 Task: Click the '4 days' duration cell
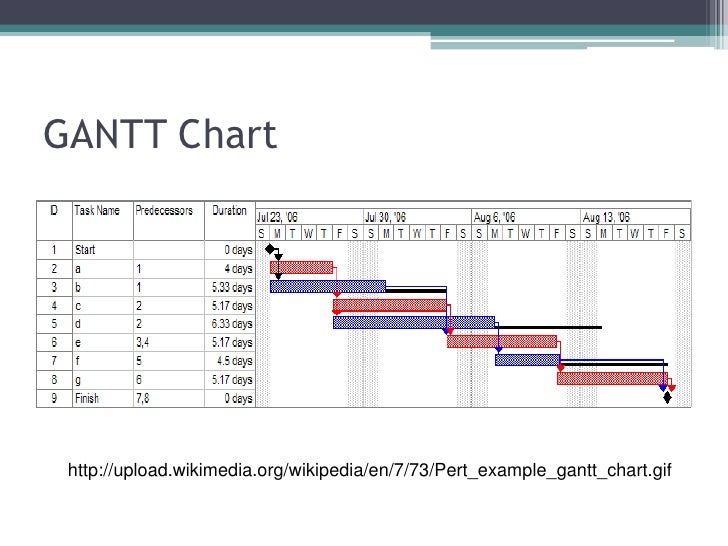tap(229, 269)
